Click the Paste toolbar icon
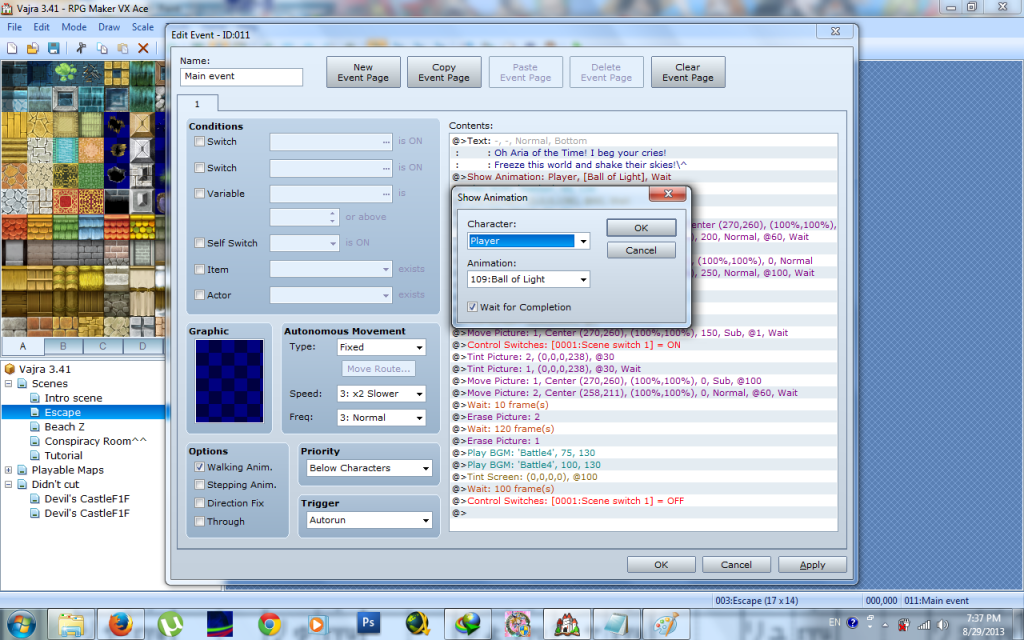This screenshot has height=640, width=1024. coord(123,48)
